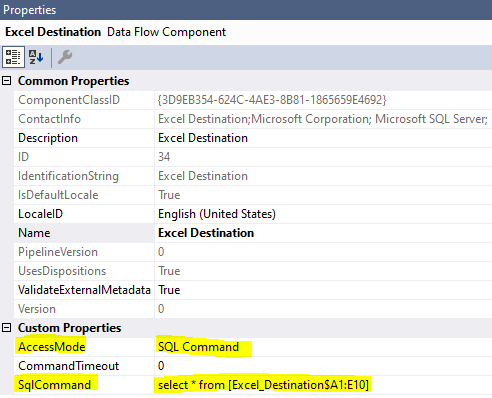
Task: Click the Properties panel title bar
Action: point(246,10)
